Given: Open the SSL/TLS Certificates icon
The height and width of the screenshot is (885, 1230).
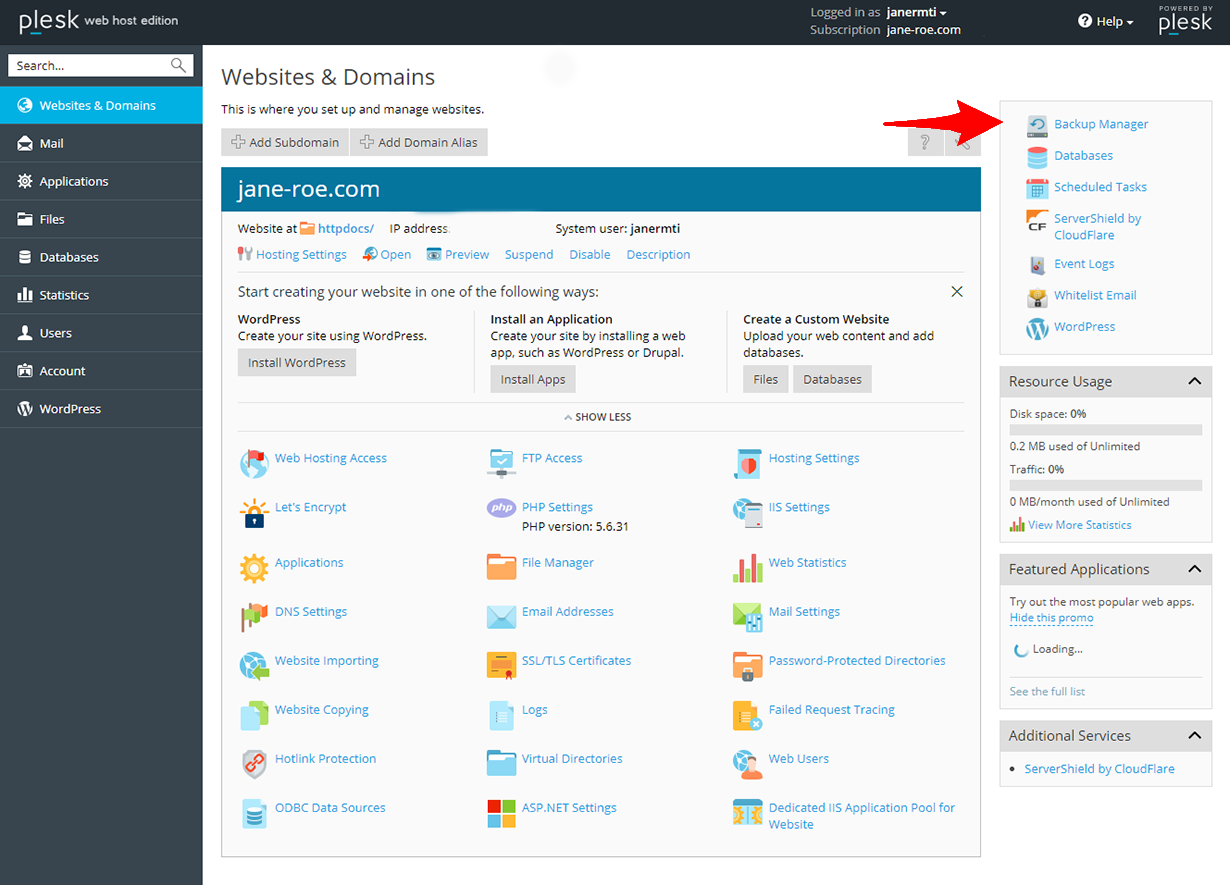Looking at the screenshot, I should (x=501, y=665).
